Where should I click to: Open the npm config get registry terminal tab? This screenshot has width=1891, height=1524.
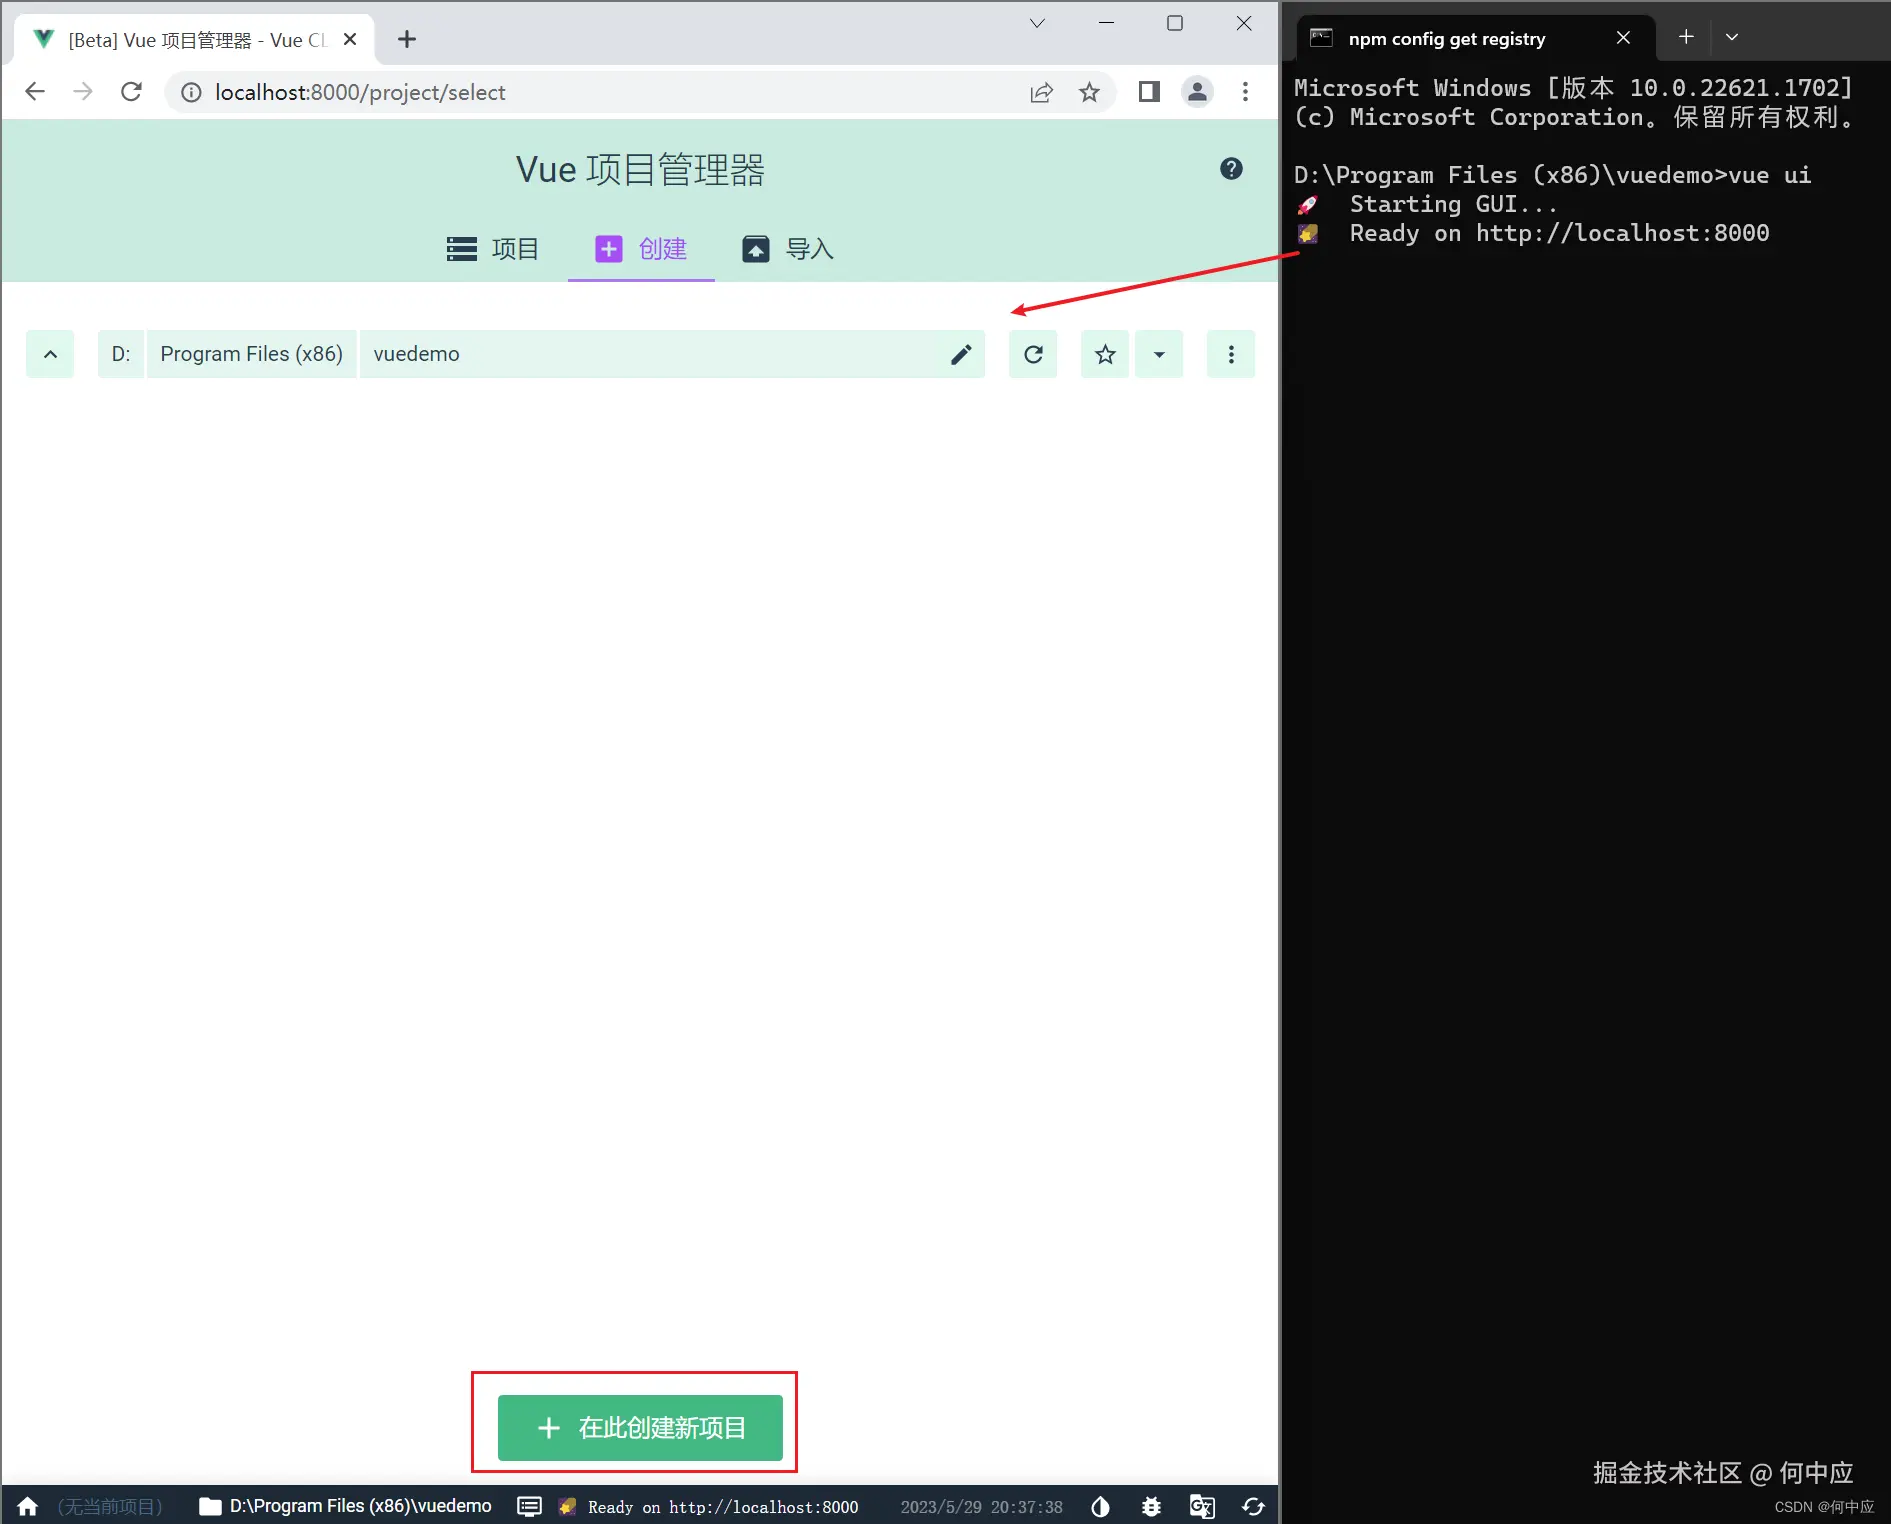point(1447,38)
